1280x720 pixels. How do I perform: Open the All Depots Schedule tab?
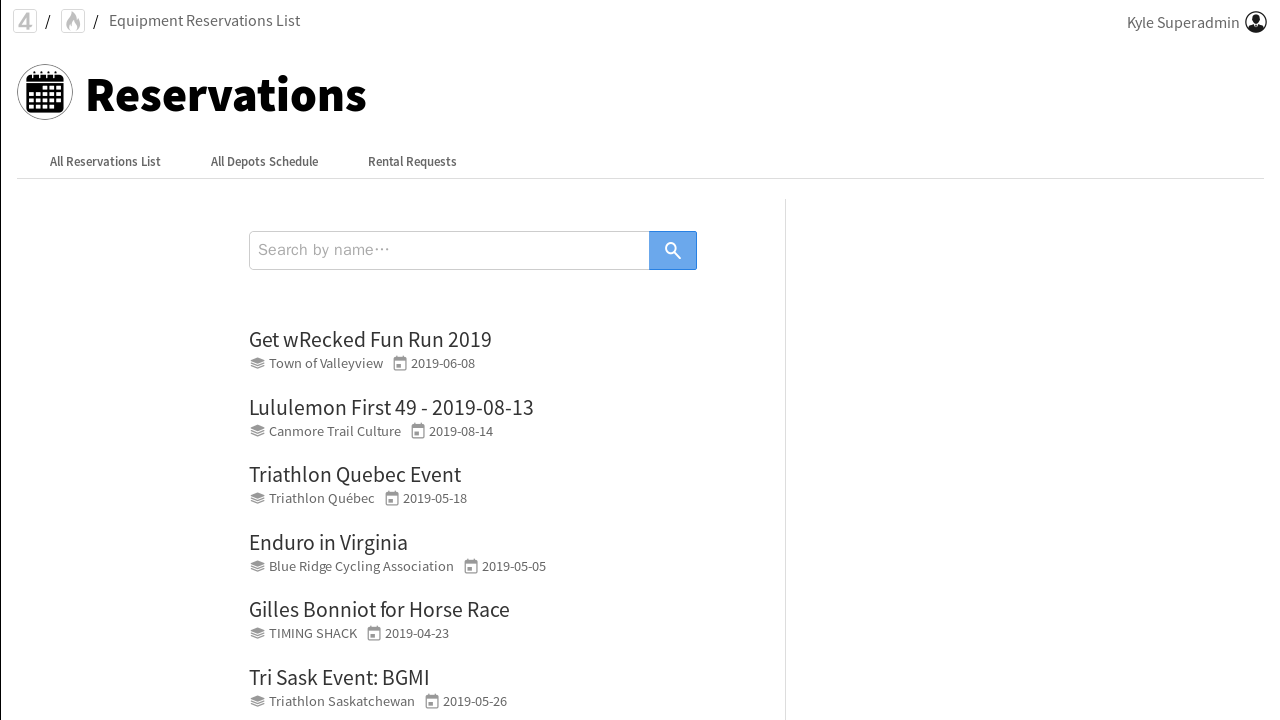click(x=264, y=162)
